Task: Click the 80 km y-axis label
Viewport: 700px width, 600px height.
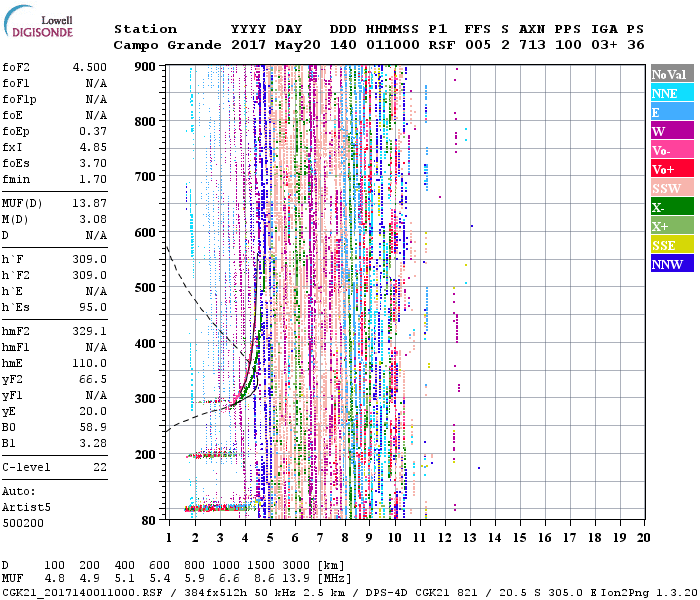Action: (149, 520)
